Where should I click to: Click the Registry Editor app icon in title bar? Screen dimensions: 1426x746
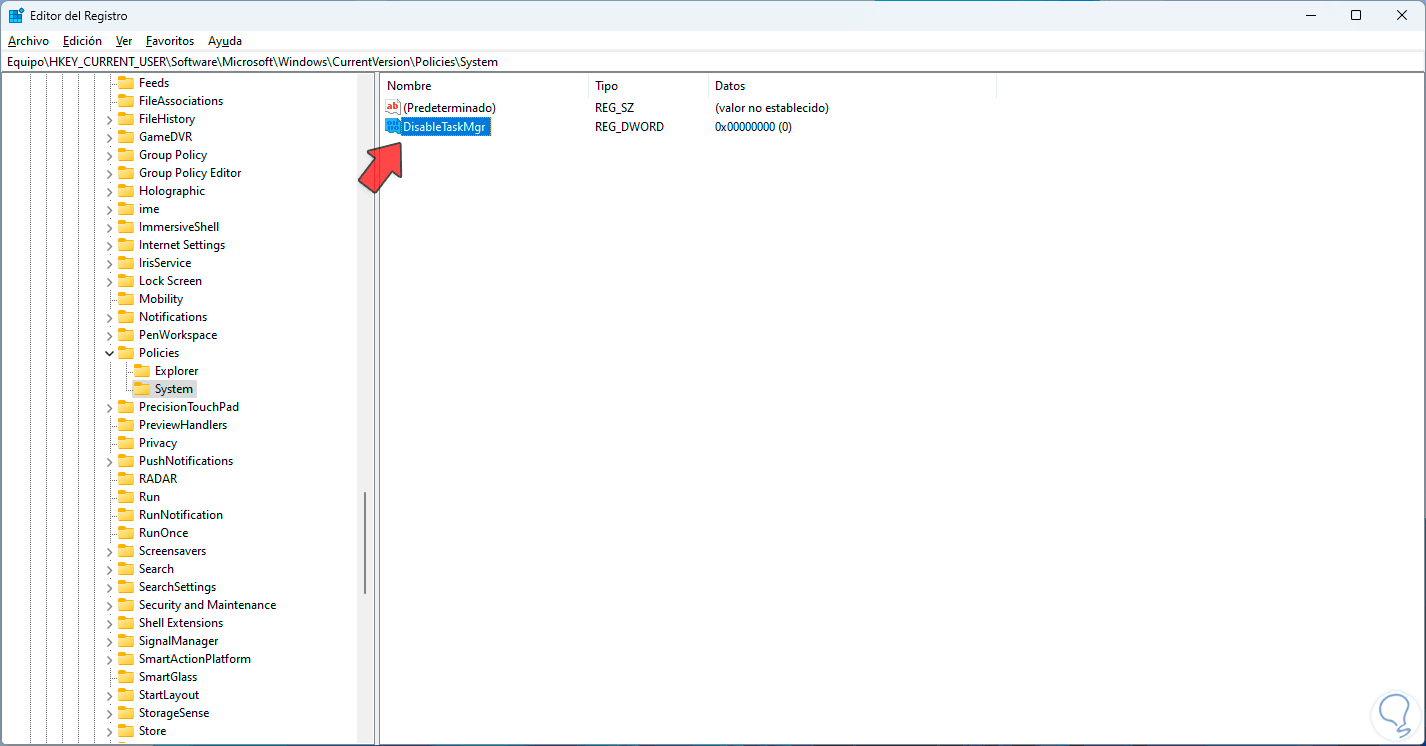(16, 15)
